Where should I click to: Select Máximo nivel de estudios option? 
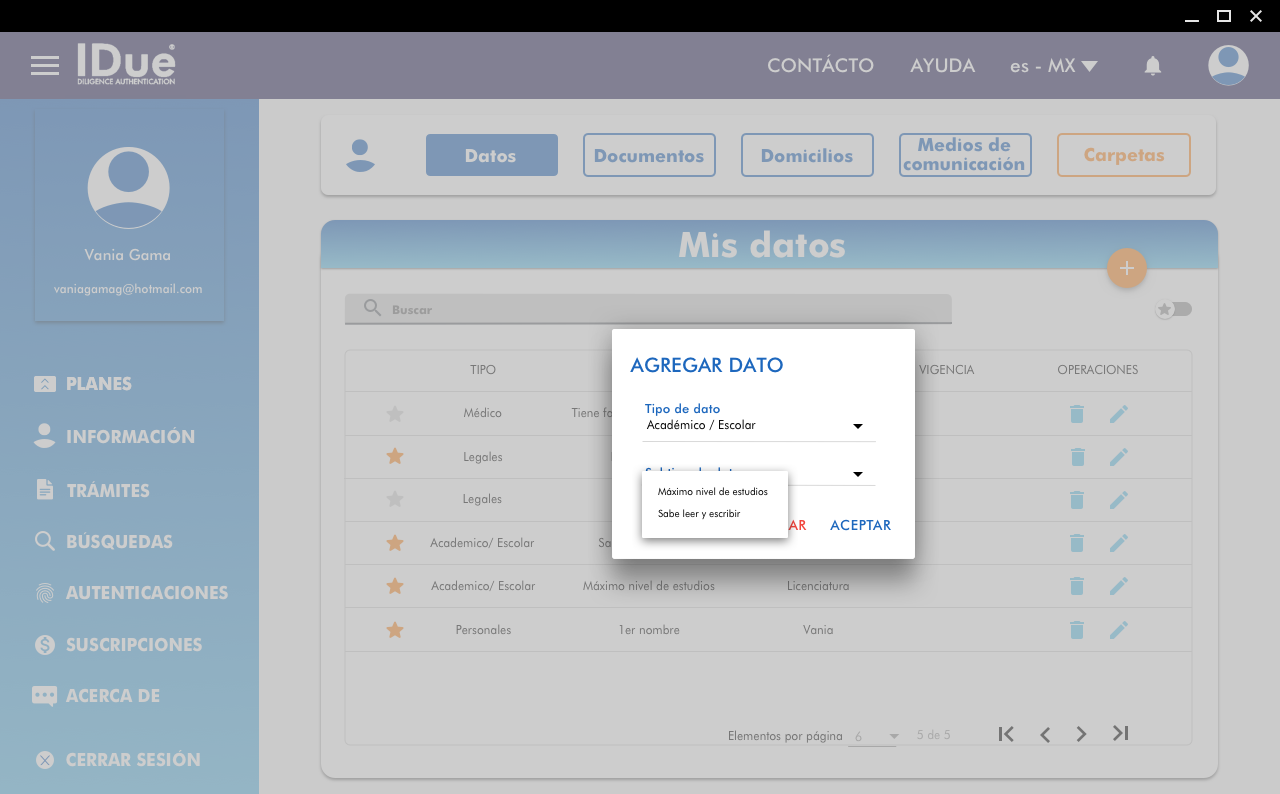pos(713,492)
